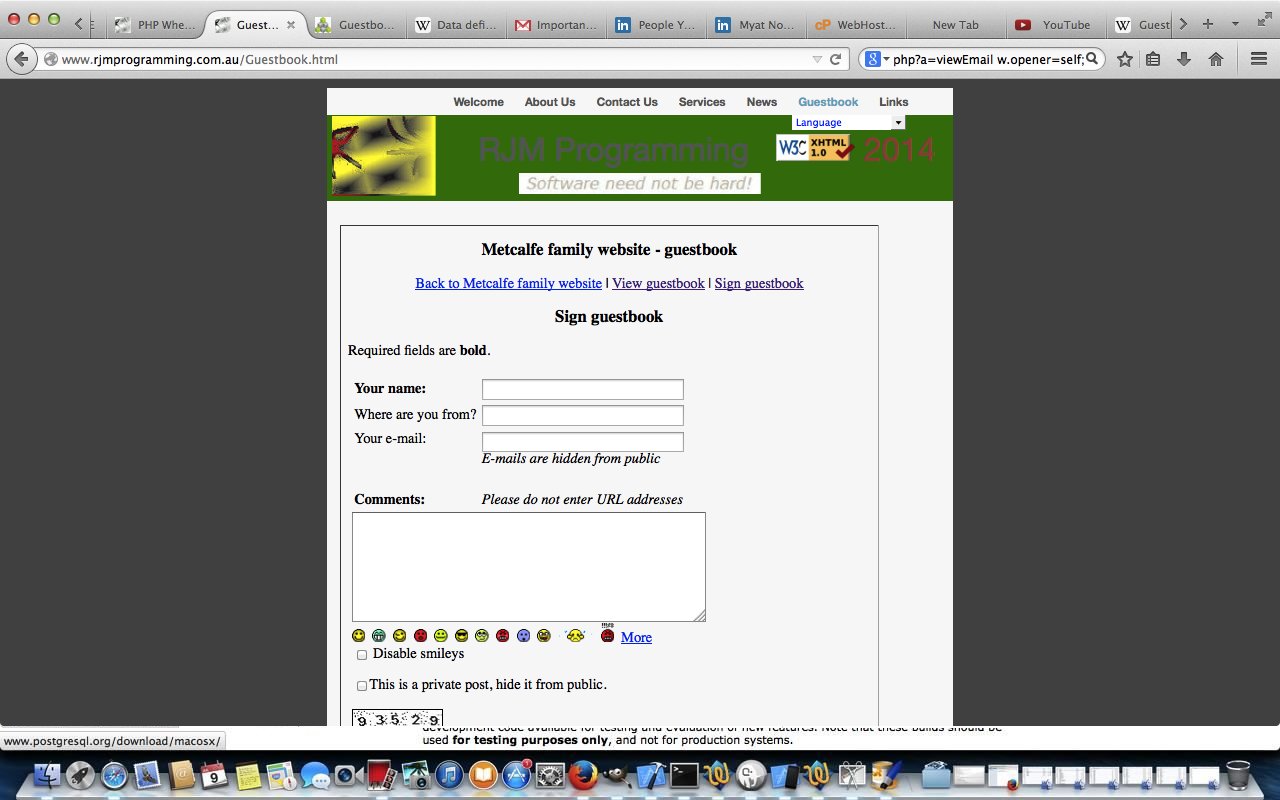Show URL history dropdown in address bar
This screenshot has width=1280, height=800.
coord(817,59)
